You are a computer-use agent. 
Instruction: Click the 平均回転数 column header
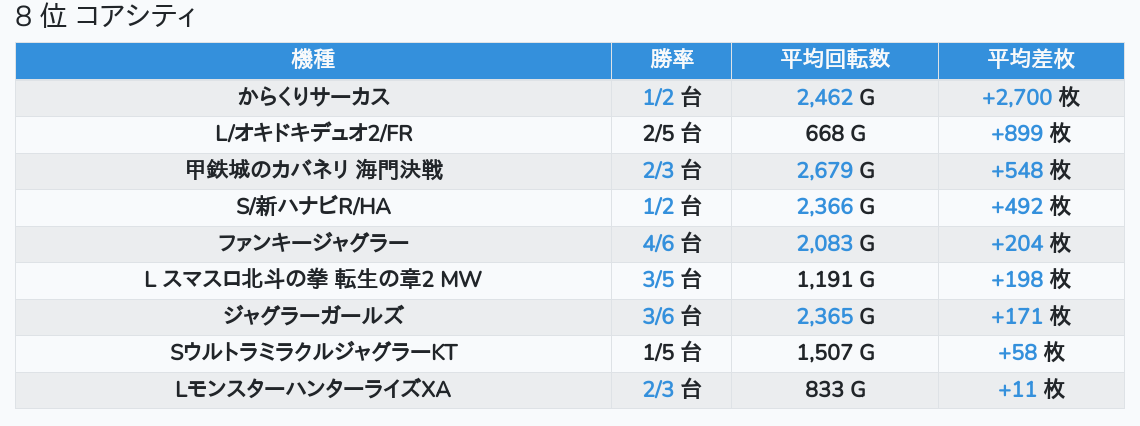click(x=835, y=60)
